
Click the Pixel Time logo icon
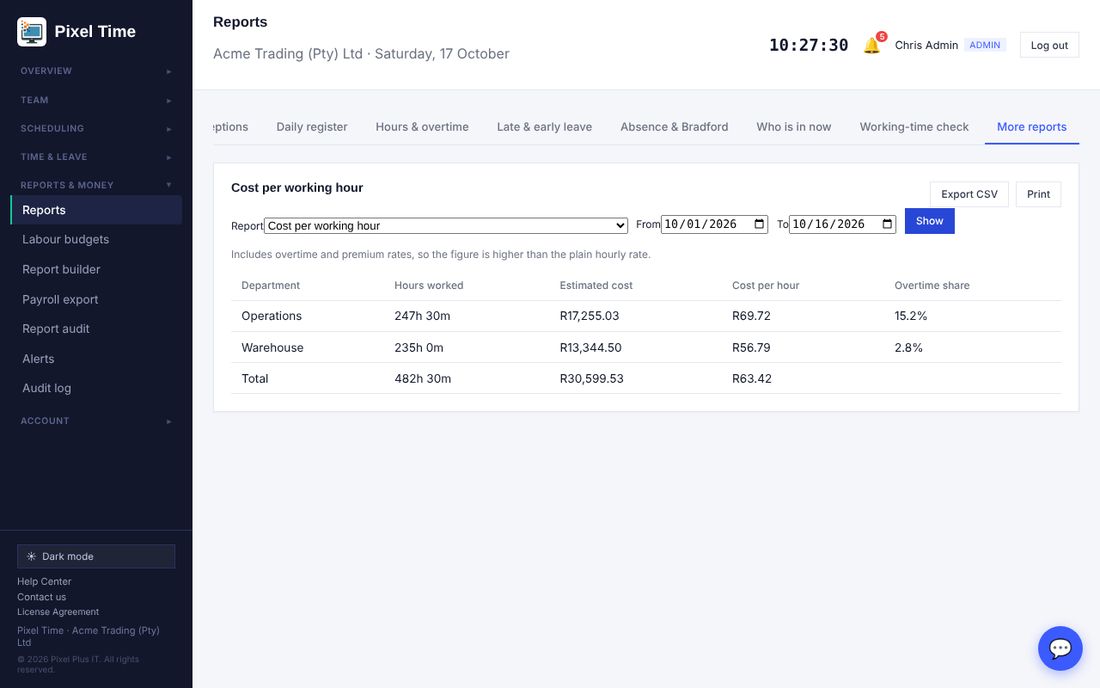(x=32, y=32)
